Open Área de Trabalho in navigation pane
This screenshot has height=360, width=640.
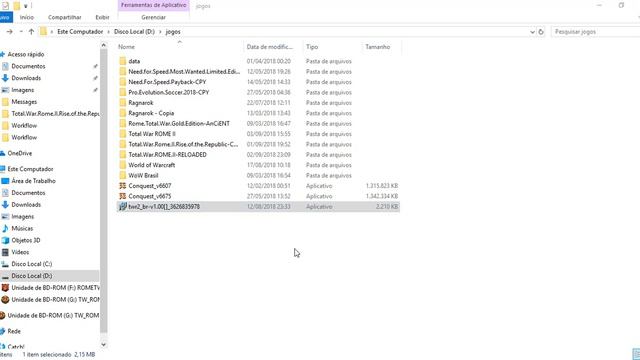(33, 181)
